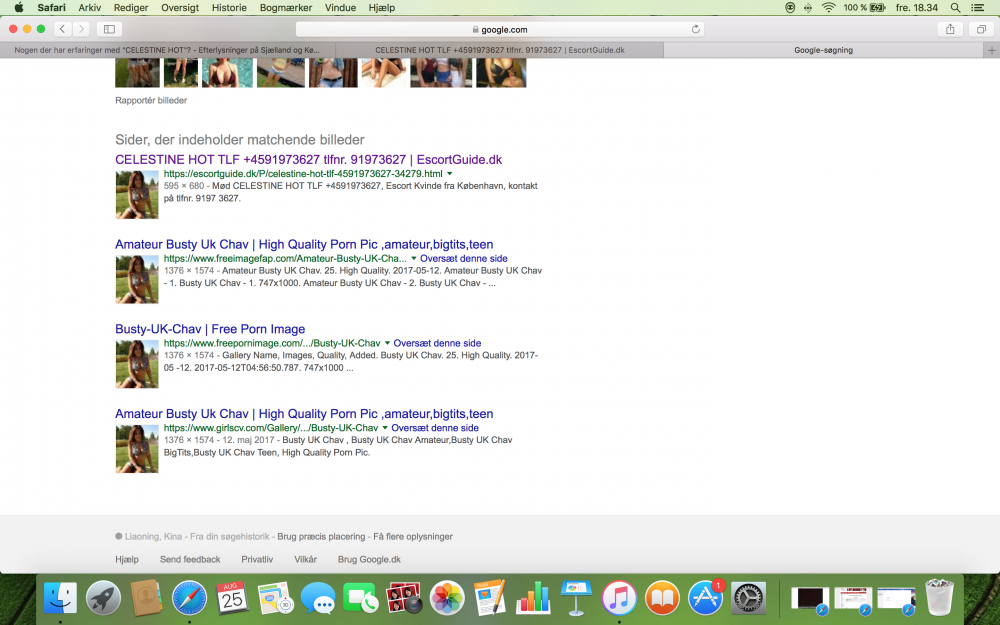Expand options arrow beside escortguide.dk URL
Image resolution: width=1000 pixels, height=625 pixels.
(450, 173)
